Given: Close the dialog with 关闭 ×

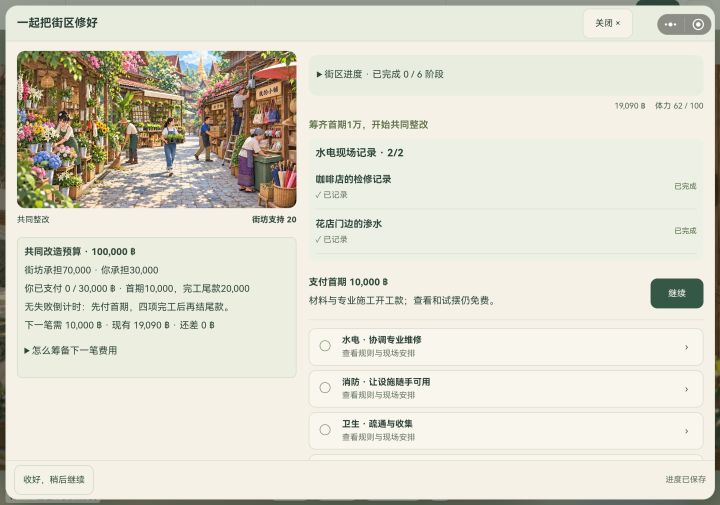Looking at the screenshot, I should point(608,23).
